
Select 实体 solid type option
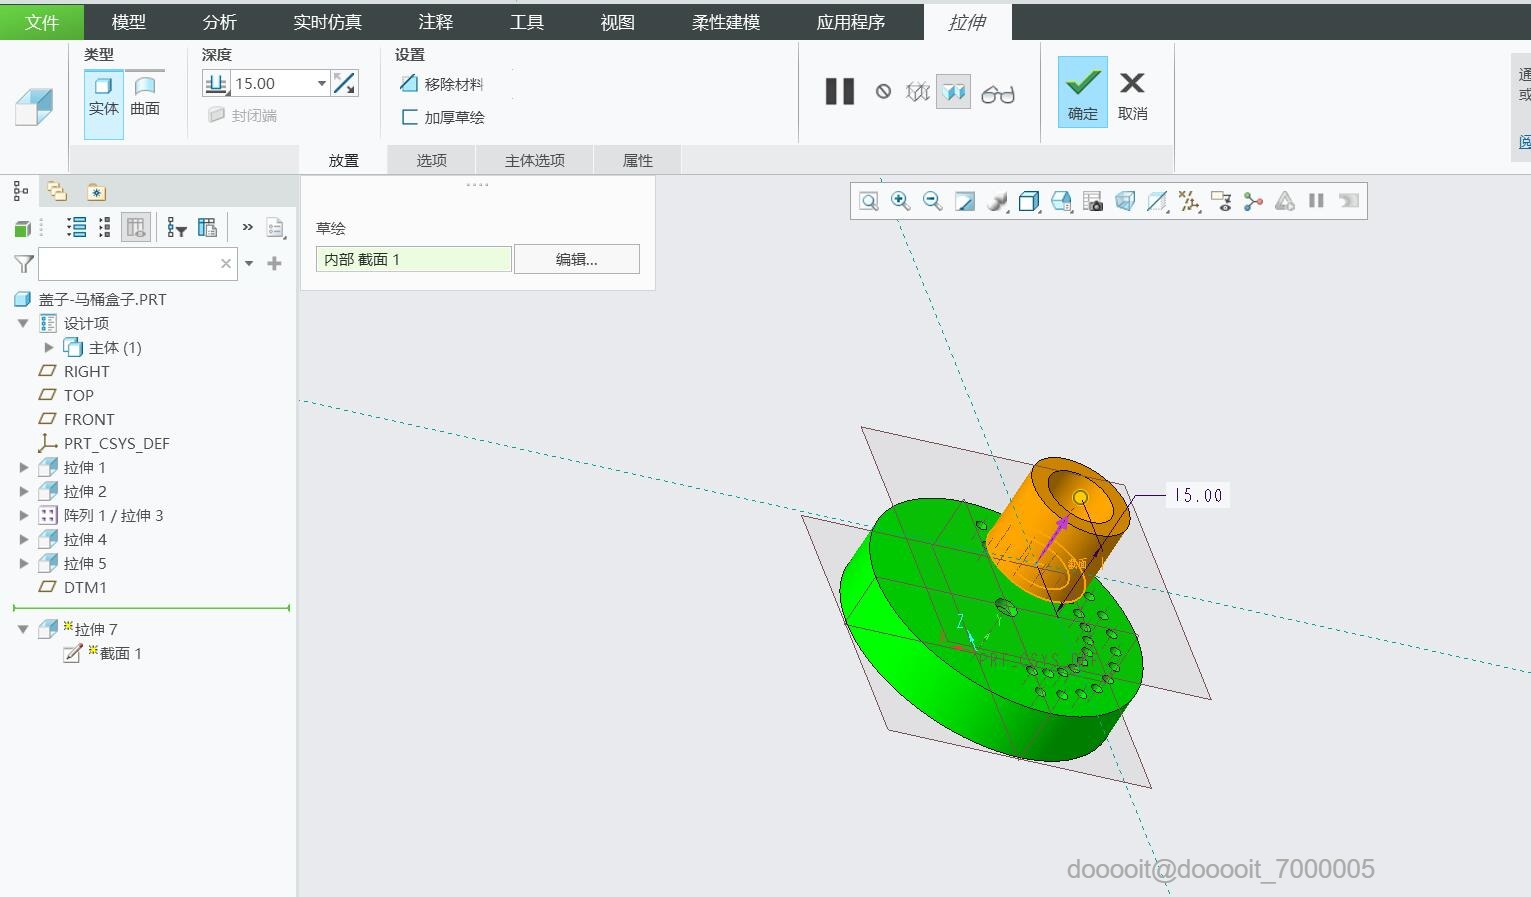pos(103,97)
